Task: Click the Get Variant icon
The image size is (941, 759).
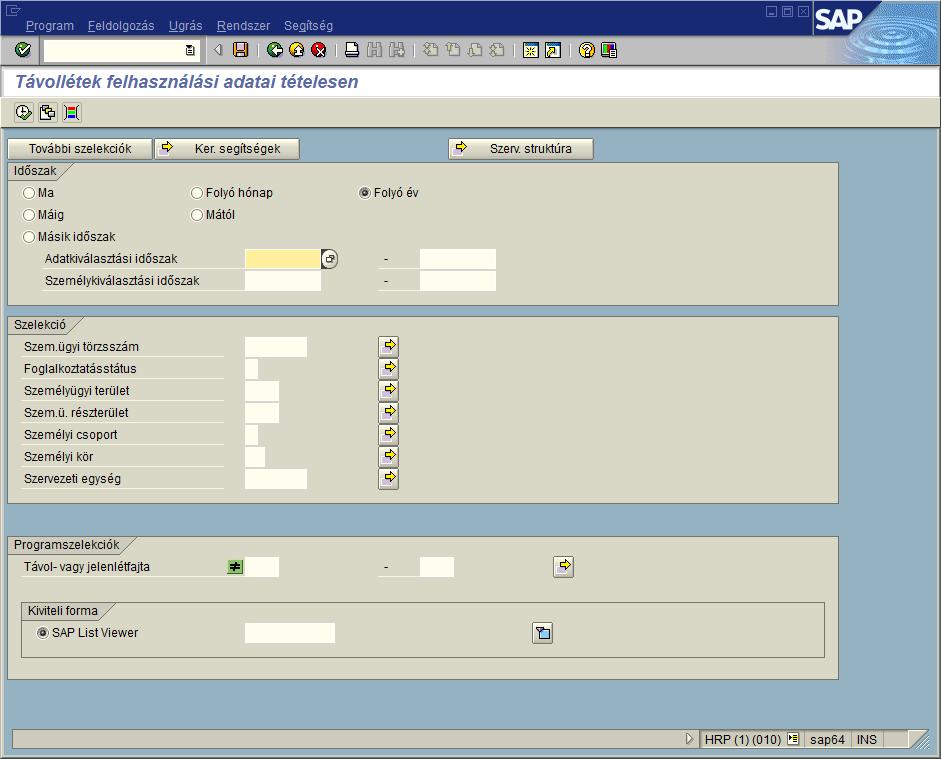Action: pos(47,112)
